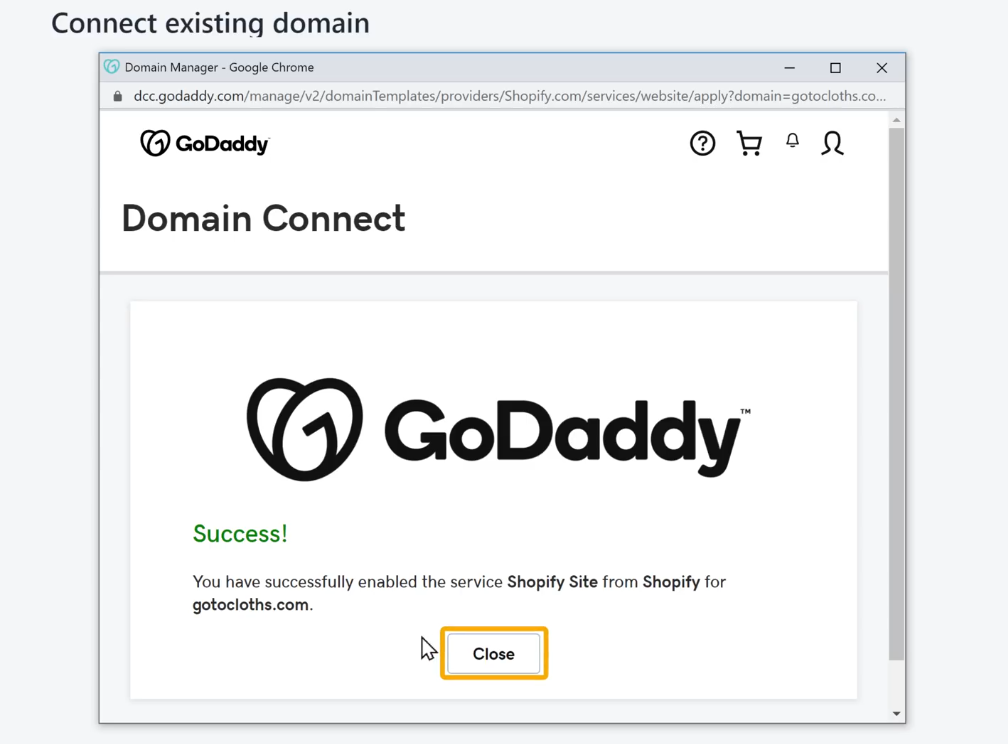Viewport: 1008px width, 744px height.
Task: Click the green Success! text
Action: [240, 534]
